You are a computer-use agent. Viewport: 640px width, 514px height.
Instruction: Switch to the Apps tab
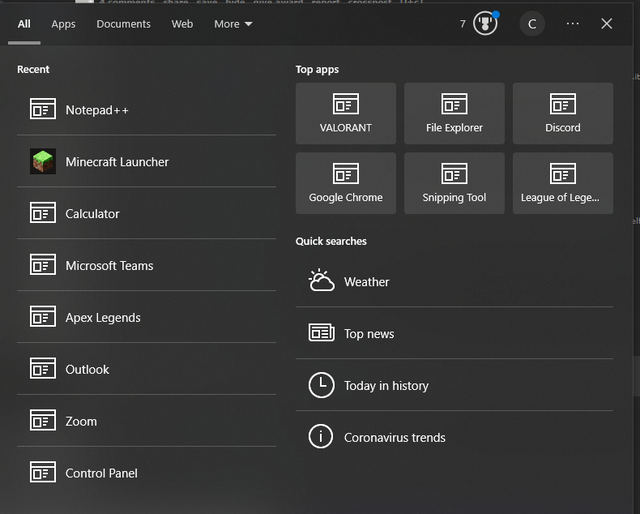[x=63, y=24]
